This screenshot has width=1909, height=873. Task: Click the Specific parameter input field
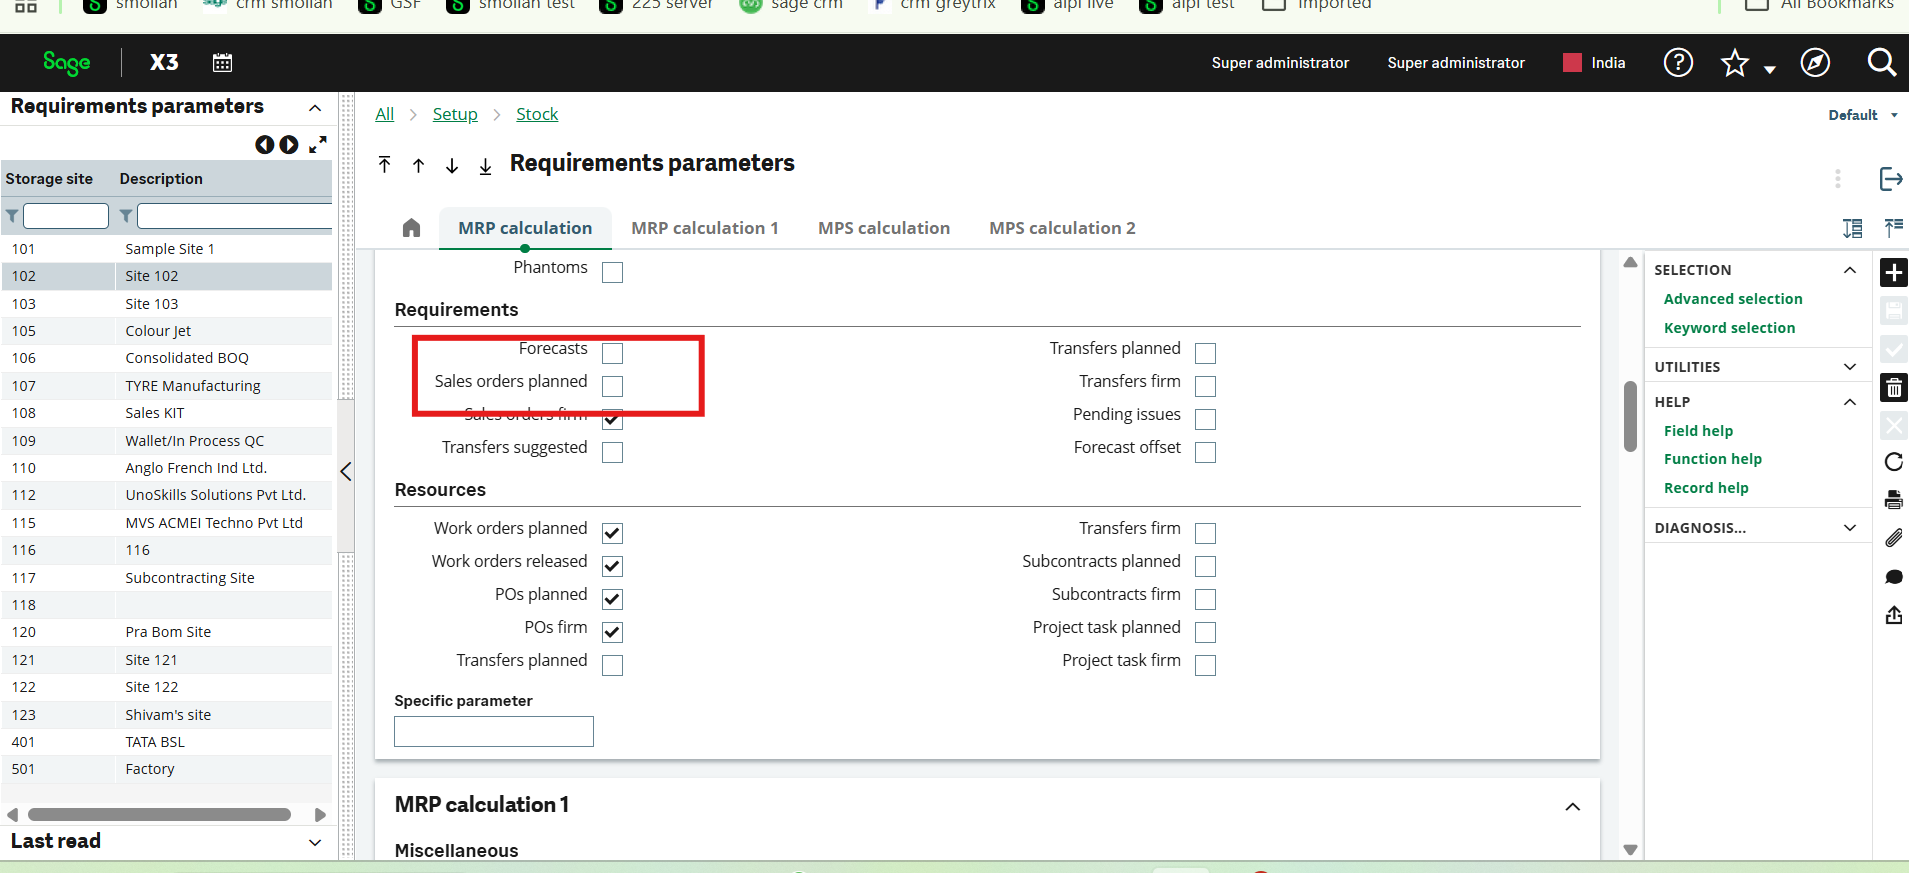494,731
